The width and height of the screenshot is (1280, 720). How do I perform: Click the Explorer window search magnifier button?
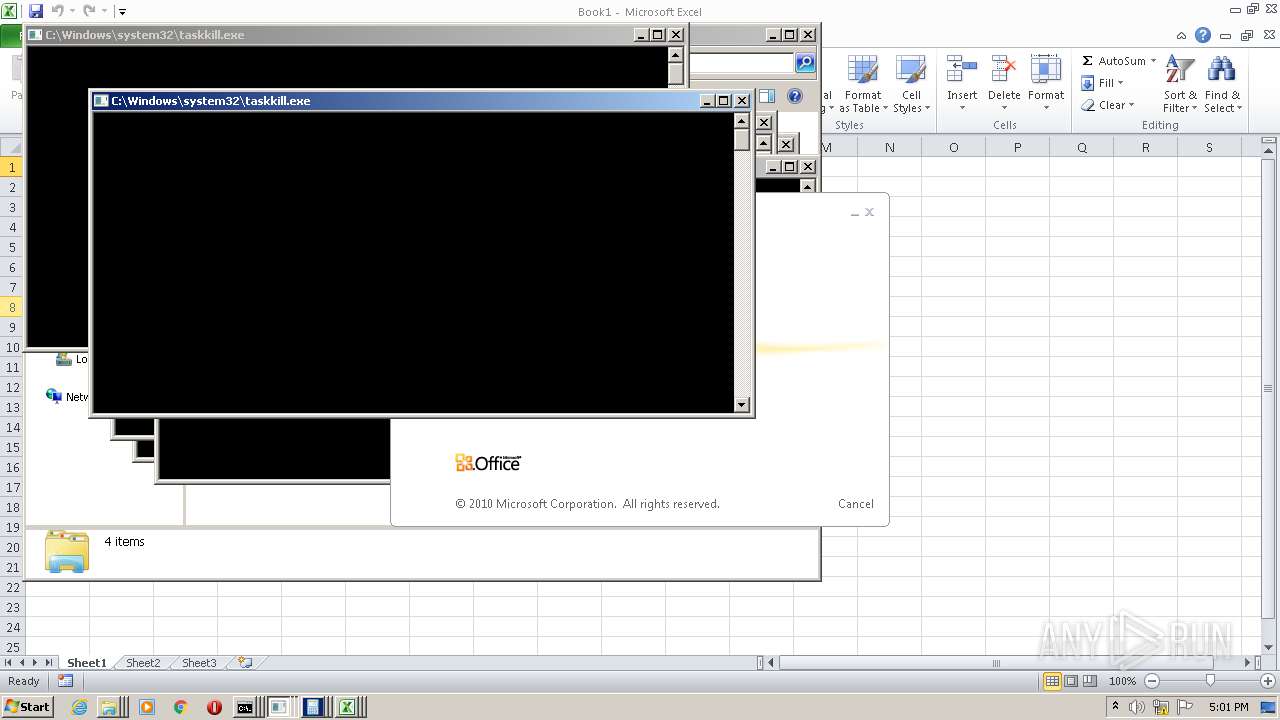[805, 63]
